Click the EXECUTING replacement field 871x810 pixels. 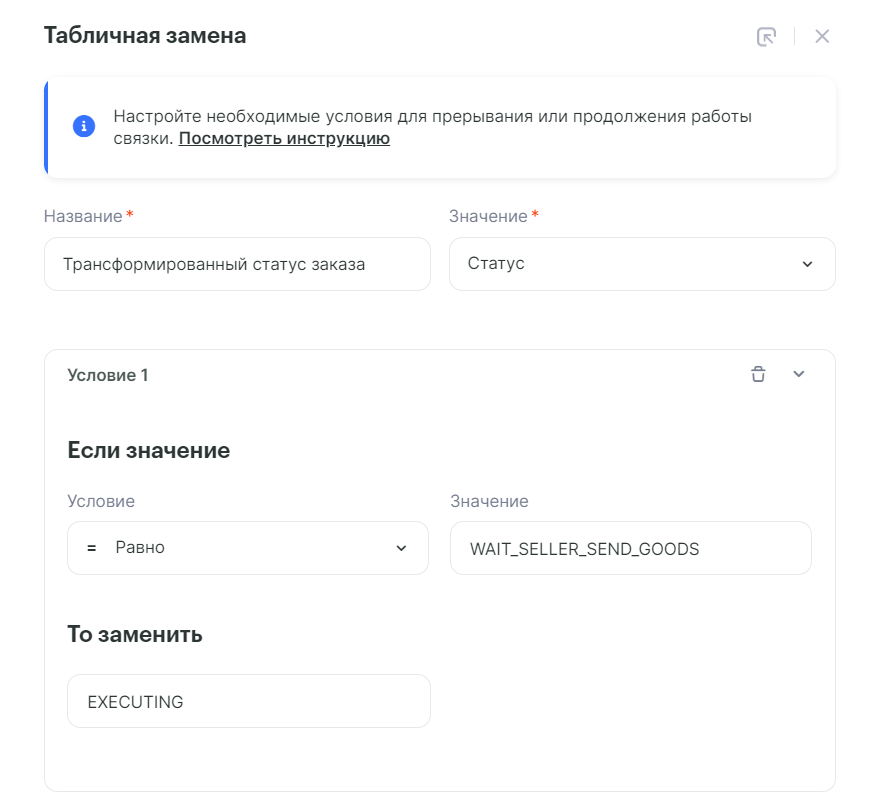248,701
